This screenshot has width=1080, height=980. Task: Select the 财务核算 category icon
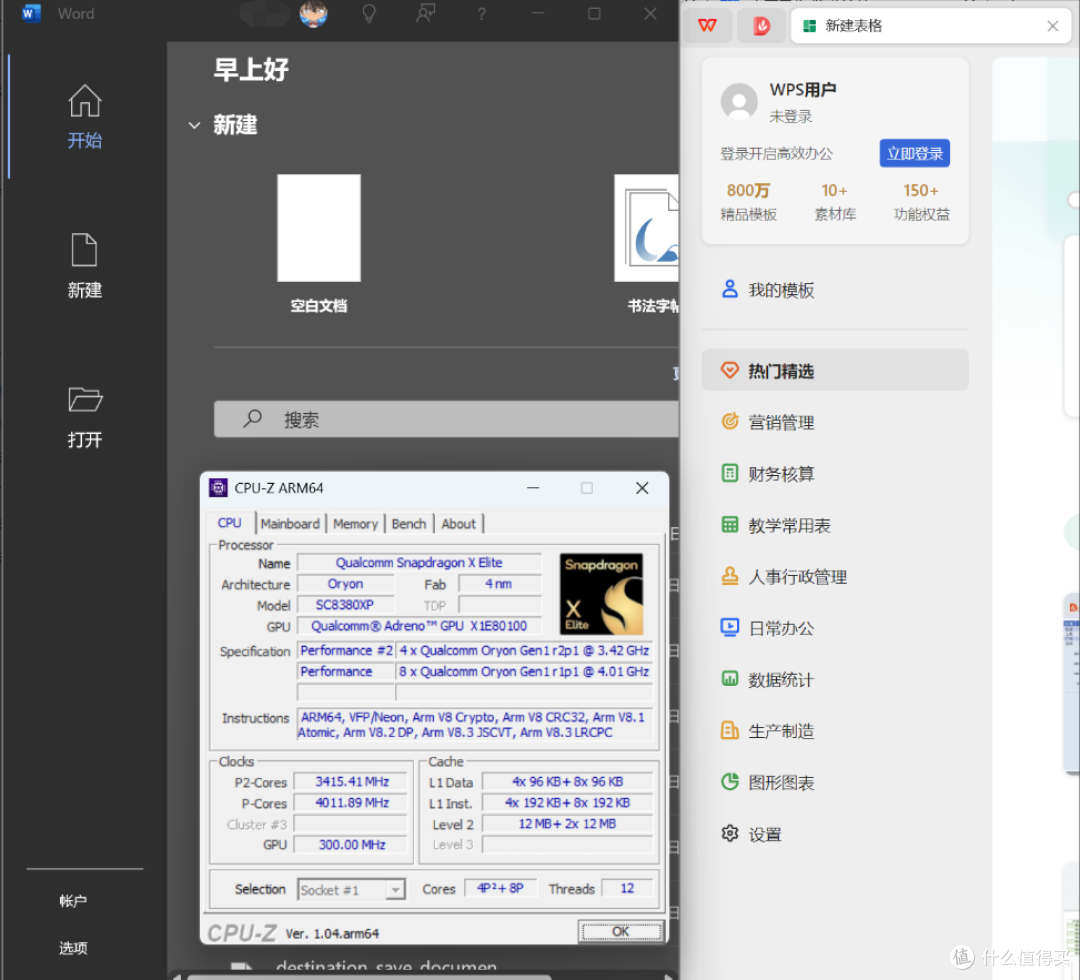pyautogui.click(x=730, y=473)
